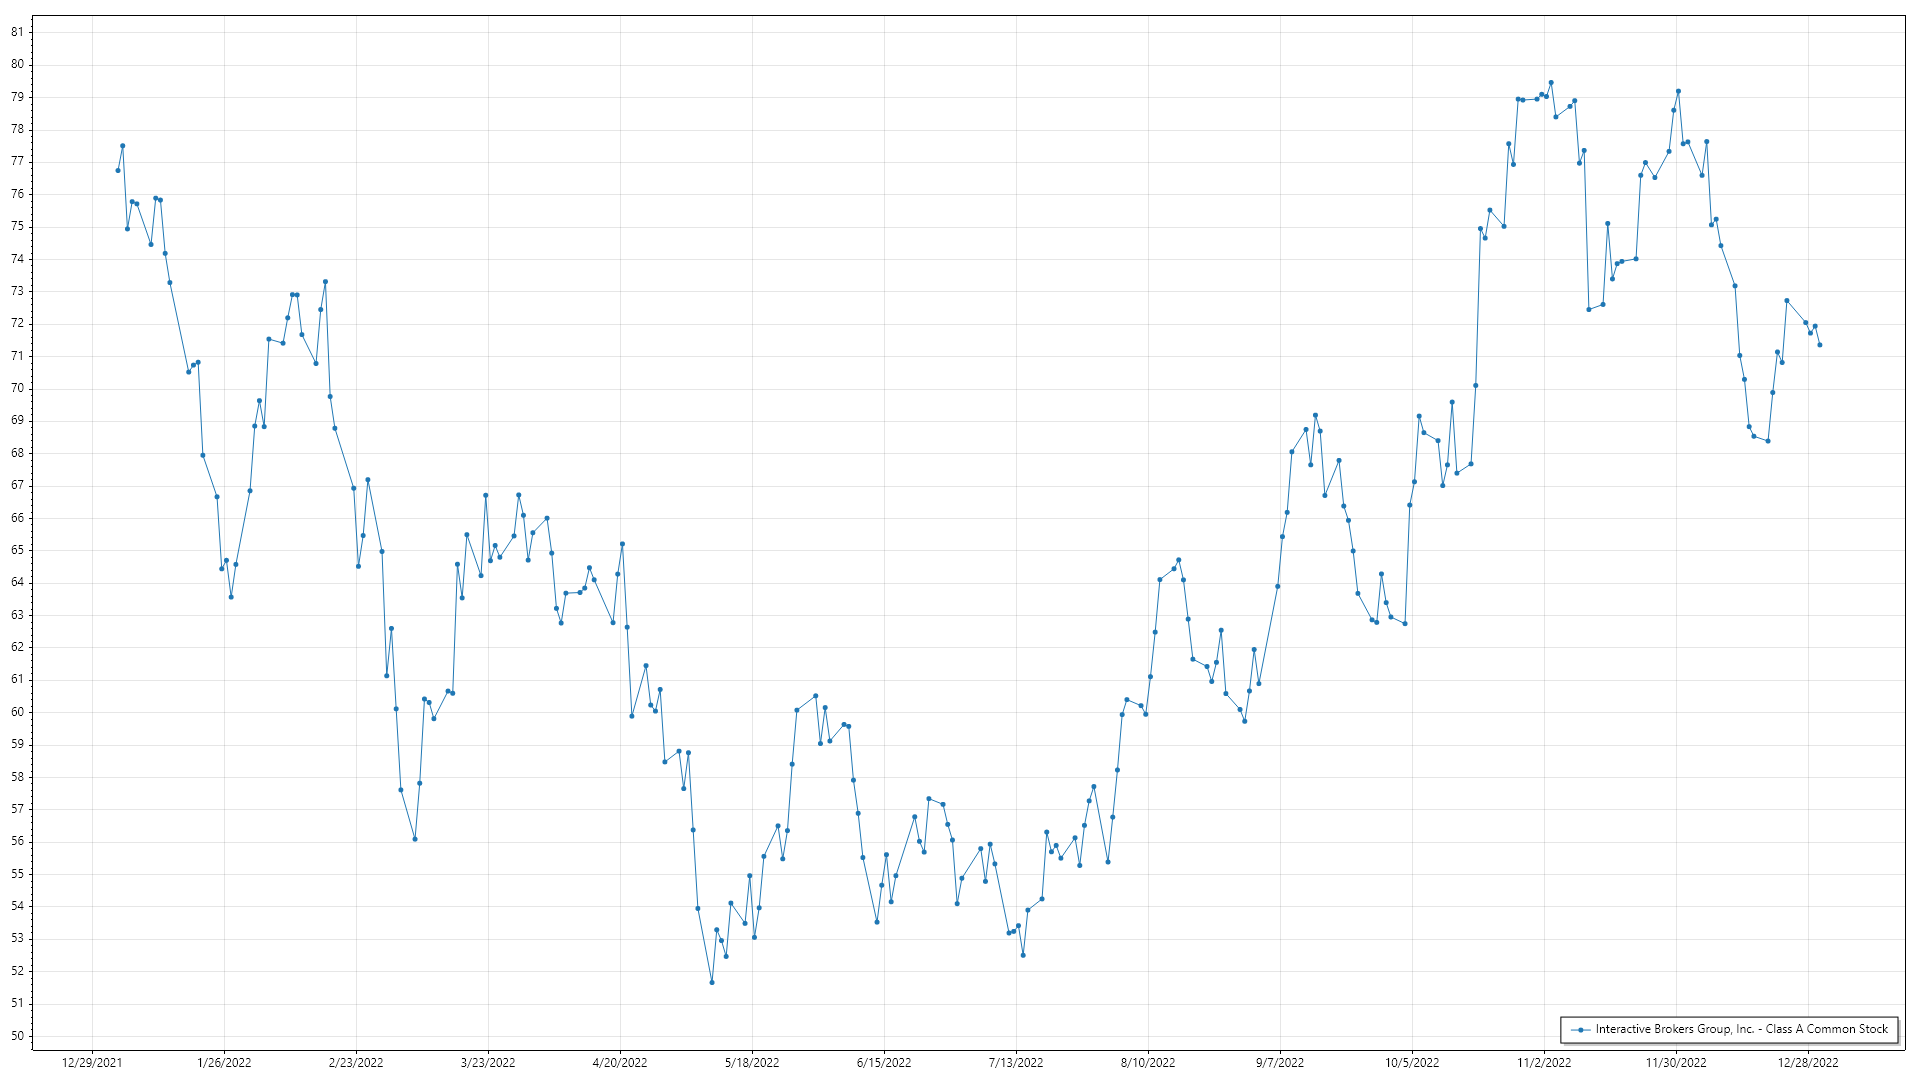The image size is (1920, 1080).
Task: Click the 65 label on the y-axis
Action: 17,550
